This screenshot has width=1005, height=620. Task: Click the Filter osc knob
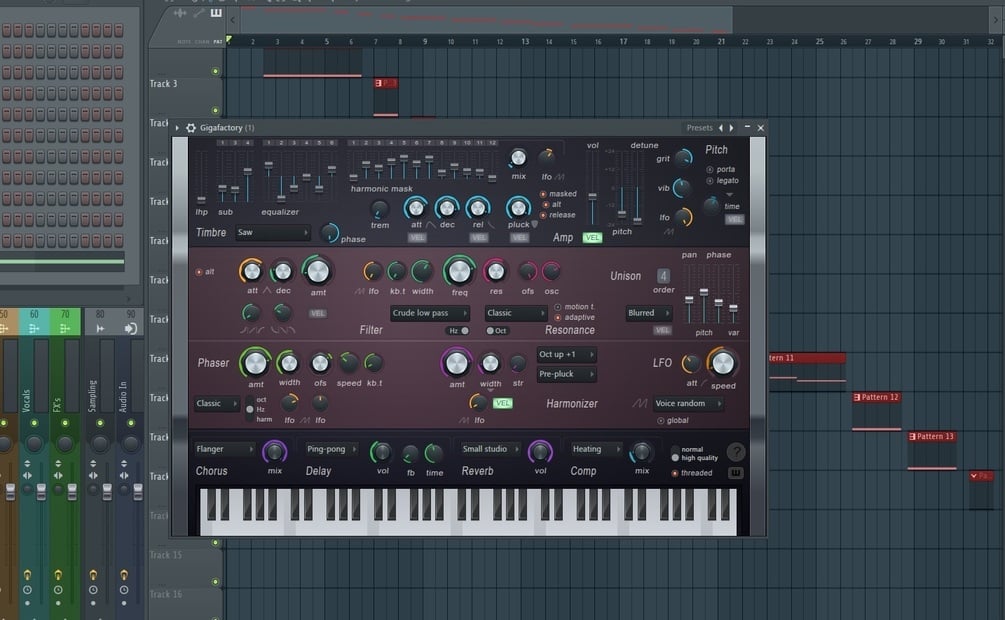551,272
